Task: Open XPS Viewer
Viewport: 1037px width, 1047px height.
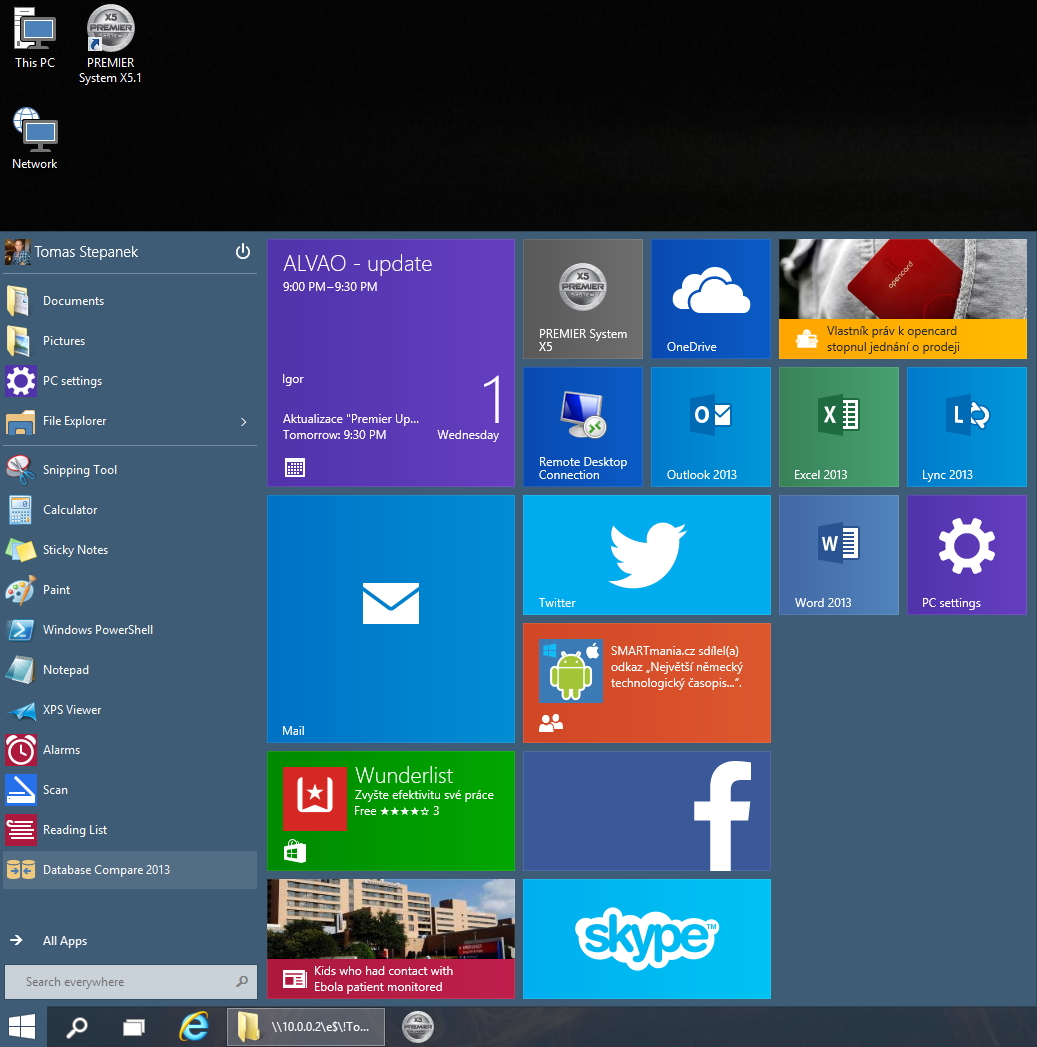Action: pos(130,710)
